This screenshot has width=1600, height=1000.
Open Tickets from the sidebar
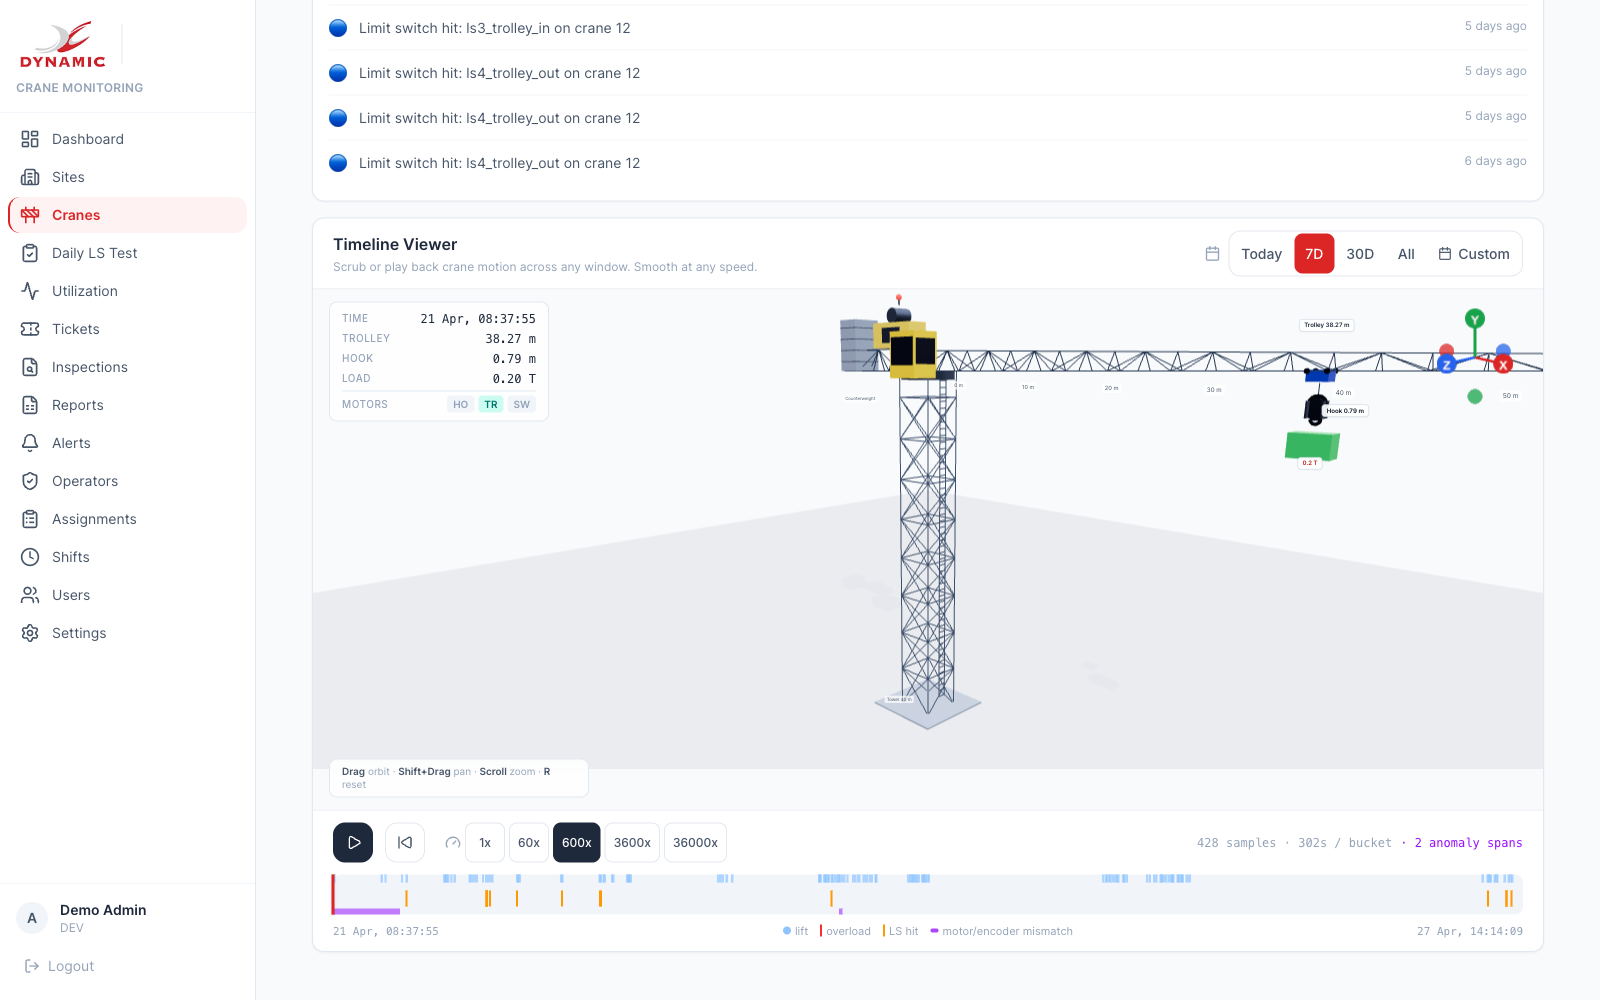[76, 329]
